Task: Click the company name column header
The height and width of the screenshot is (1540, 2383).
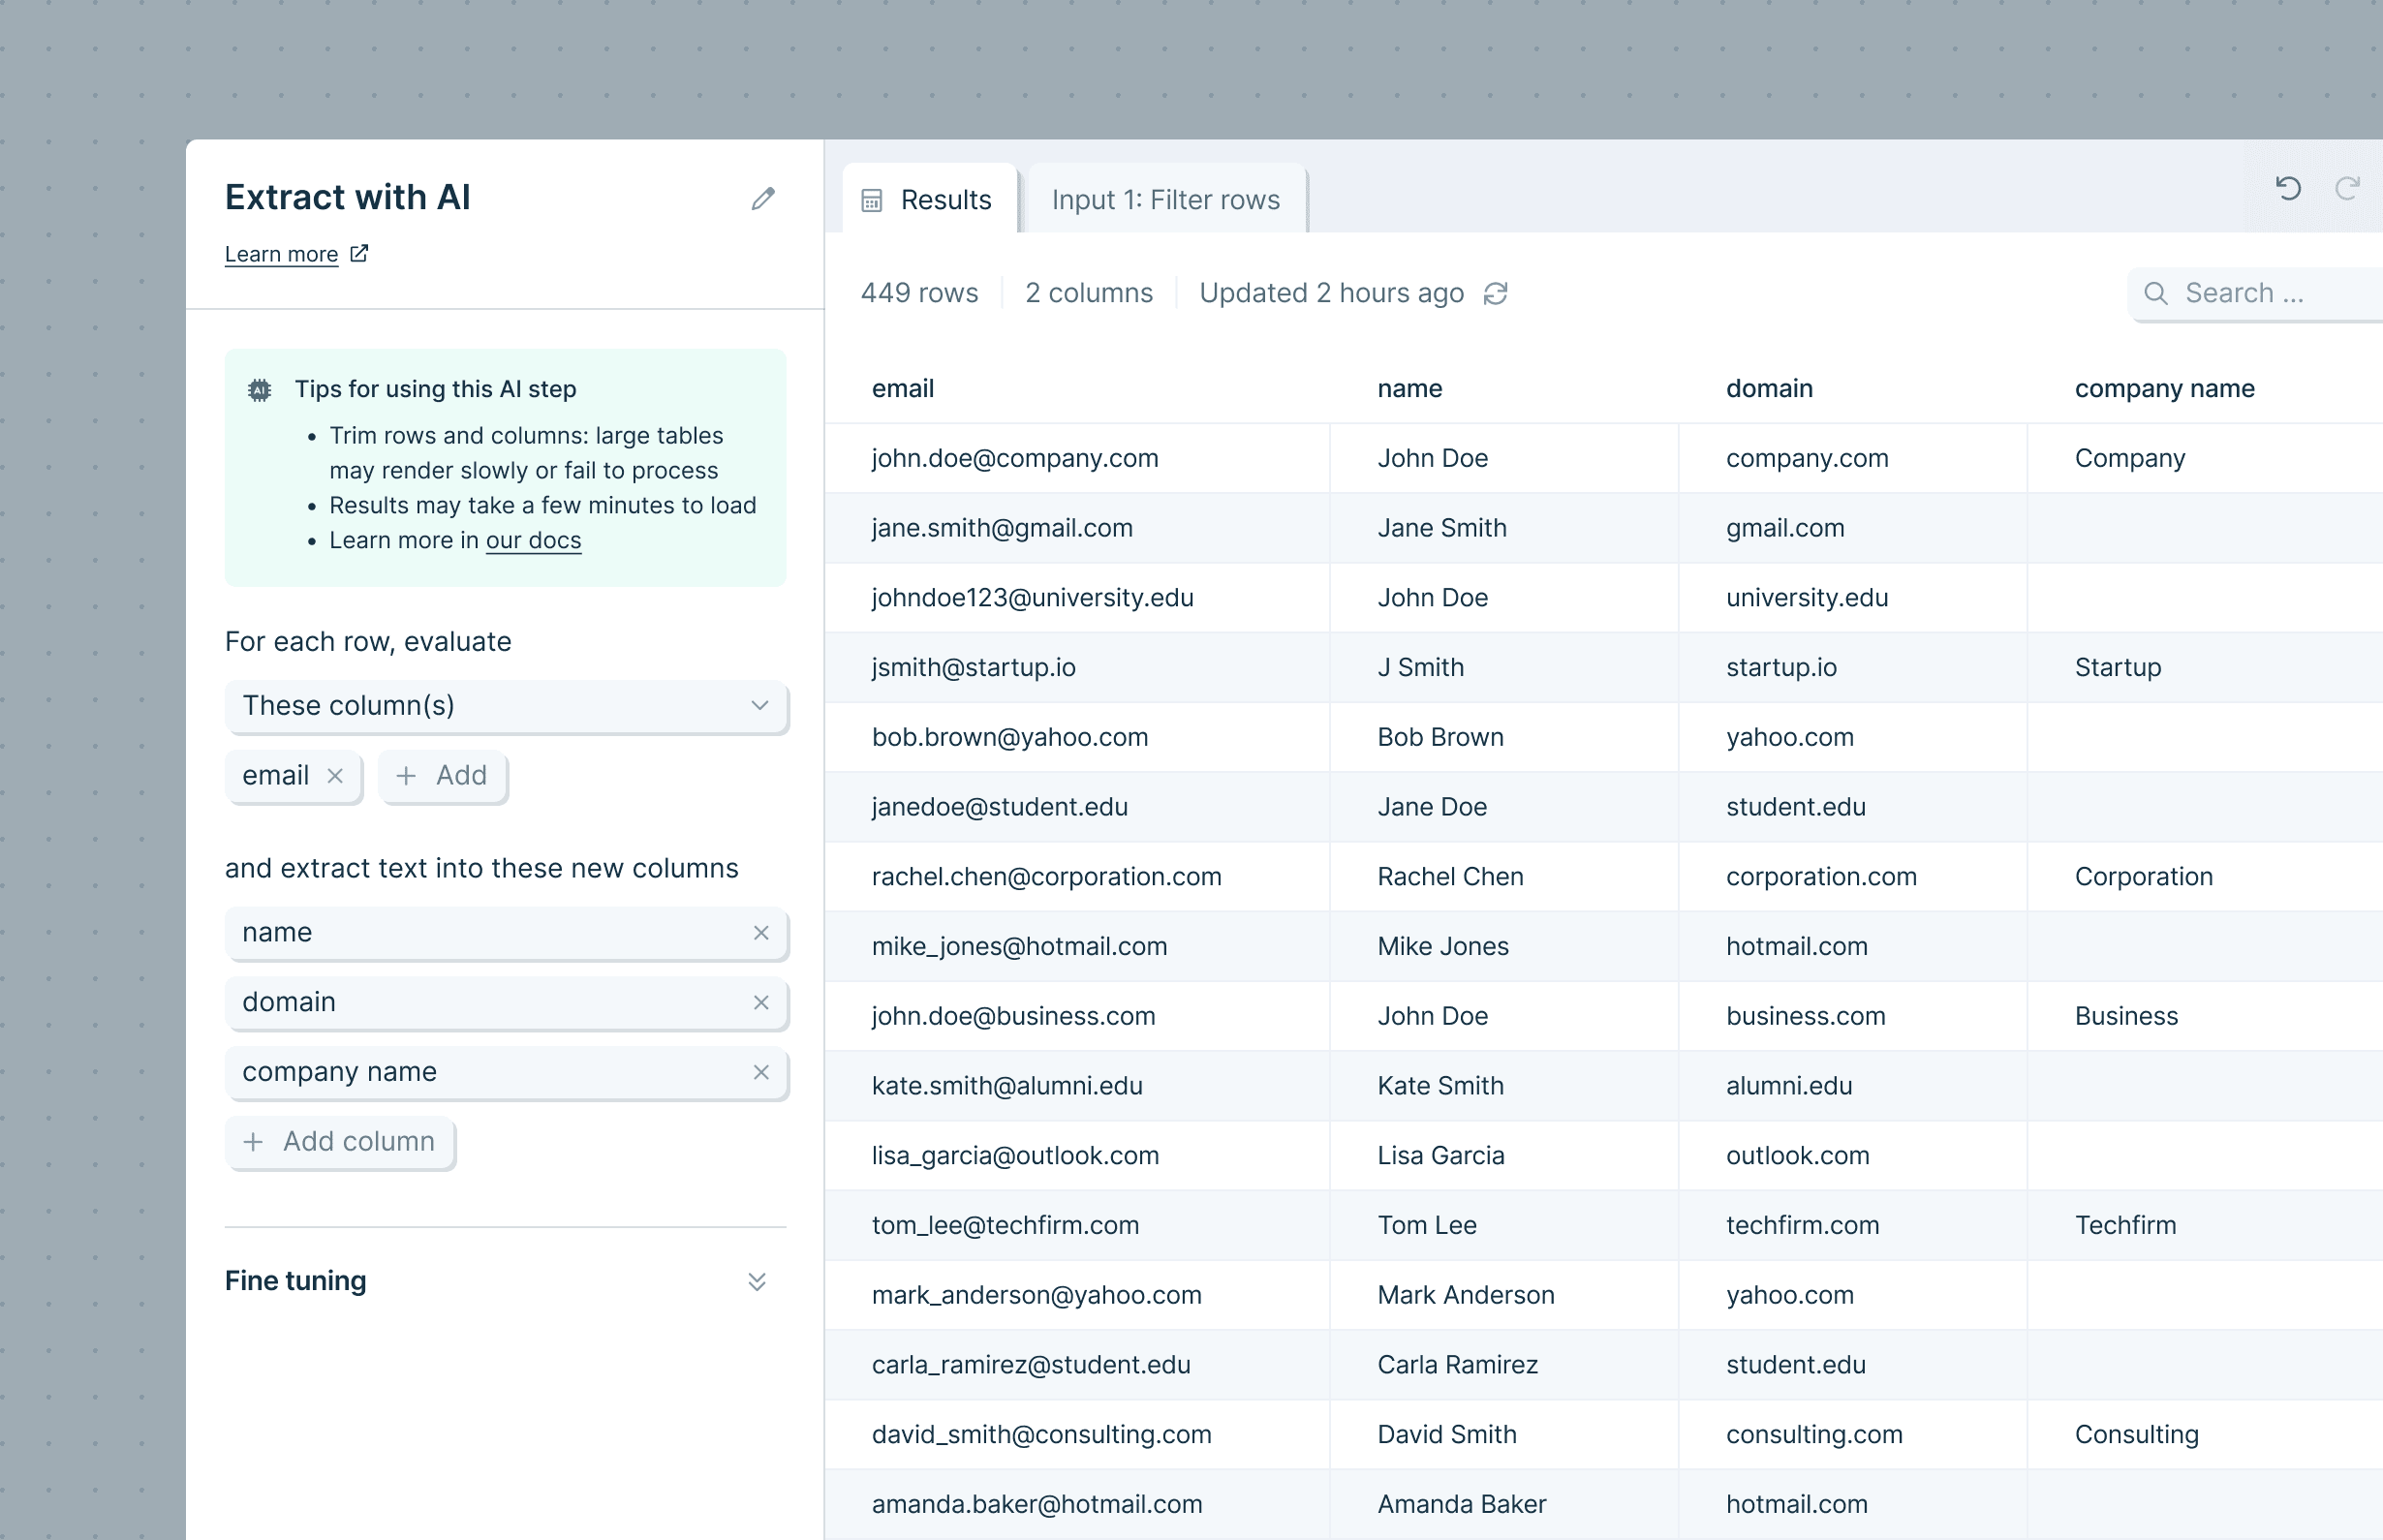Action: 2164,388
